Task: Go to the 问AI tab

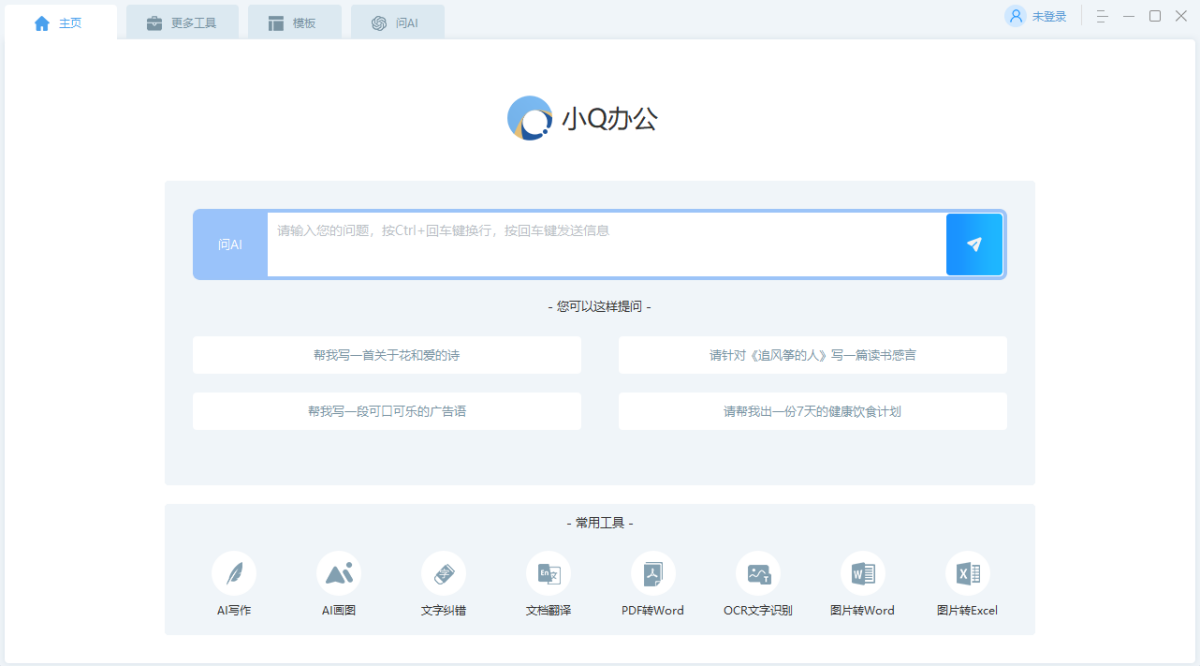Action: tap(396, 23)
